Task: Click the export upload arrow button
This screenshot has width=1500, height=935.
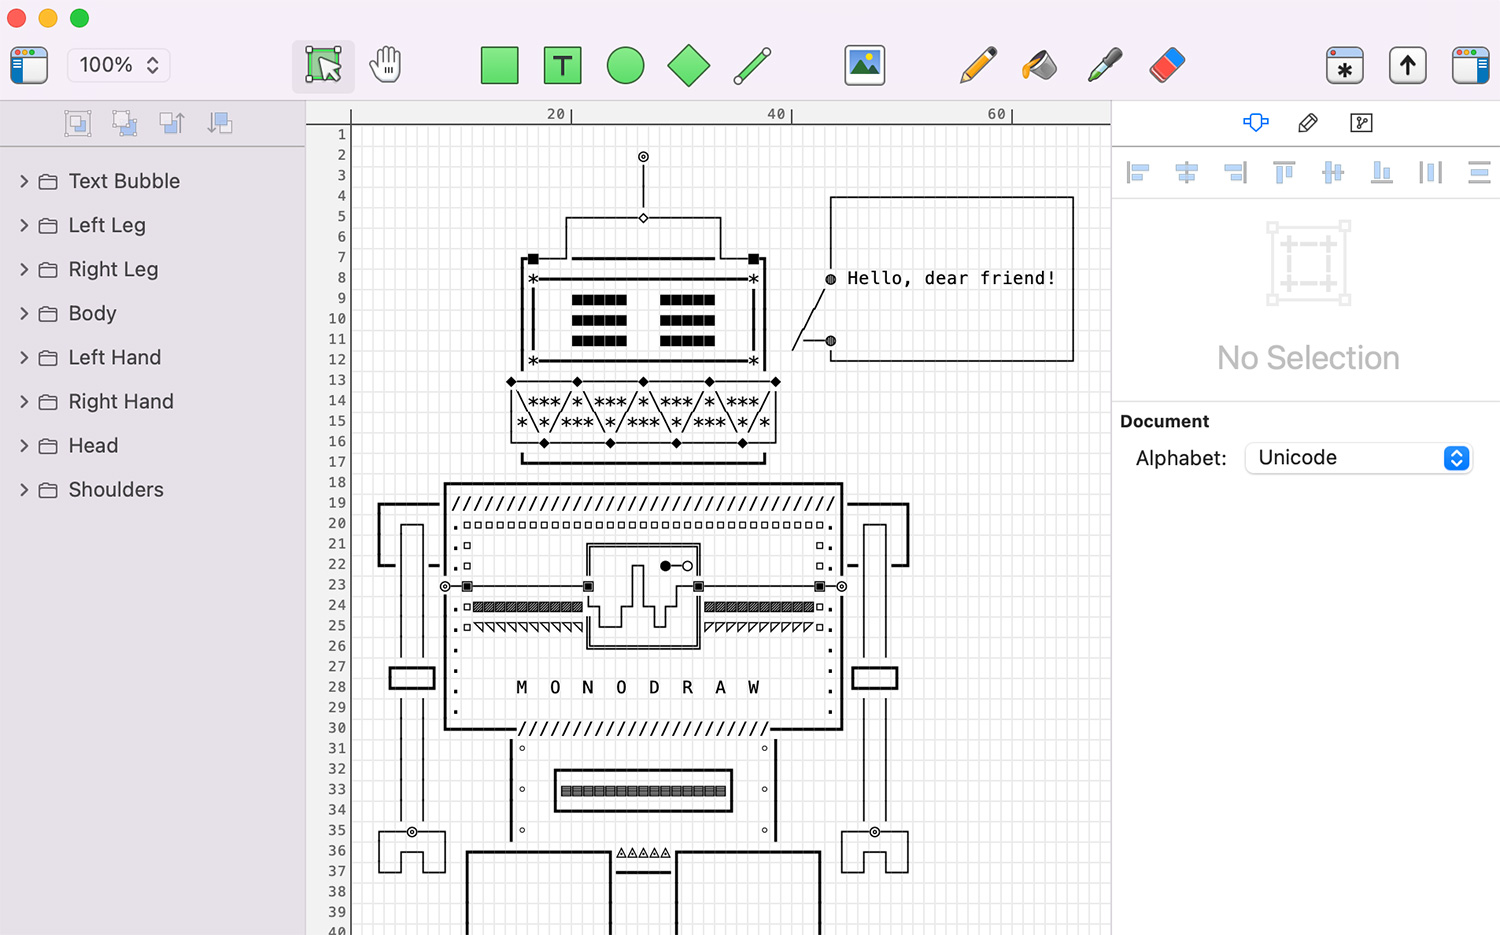Action: click(1408, 66)
